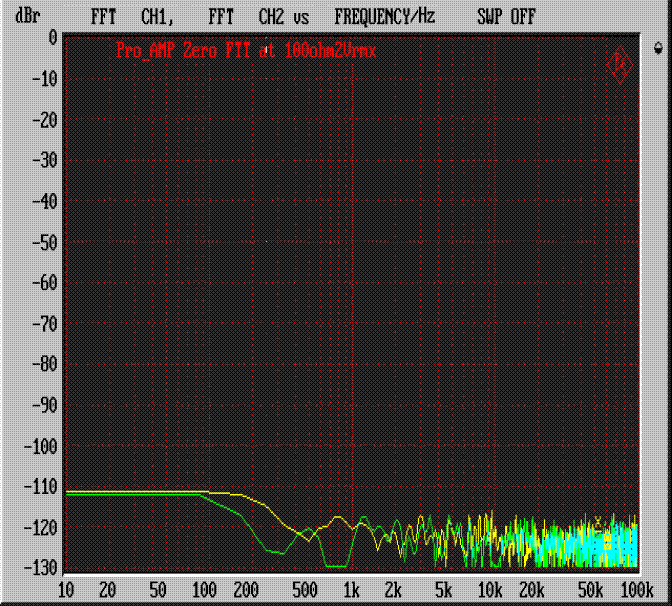The width and height of the screenshot is (672, 606).
Task: Click the y-axis value '-100'
Action: point(41,447)
